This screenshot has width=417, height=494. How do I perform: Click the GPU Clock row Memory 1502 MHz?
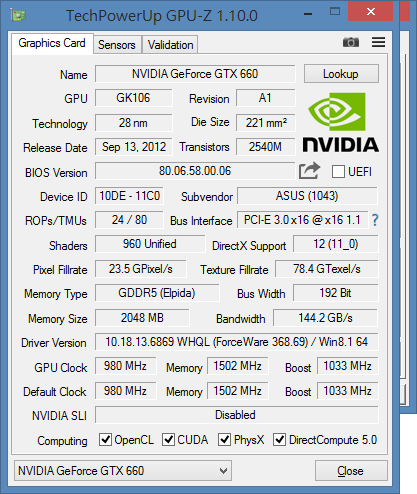[238, 366]
